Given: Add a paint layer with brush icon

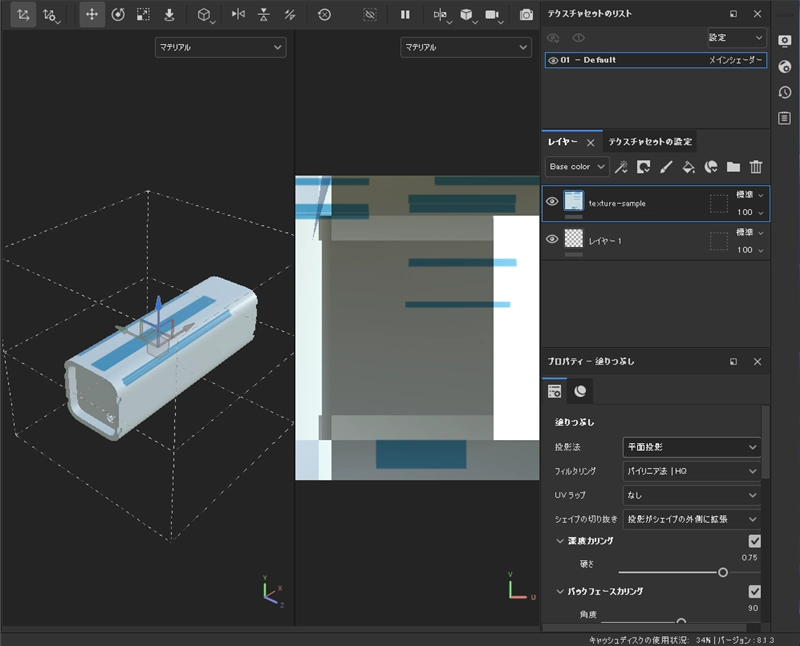Looking at the screenshot, I should (x=666, y=167).
